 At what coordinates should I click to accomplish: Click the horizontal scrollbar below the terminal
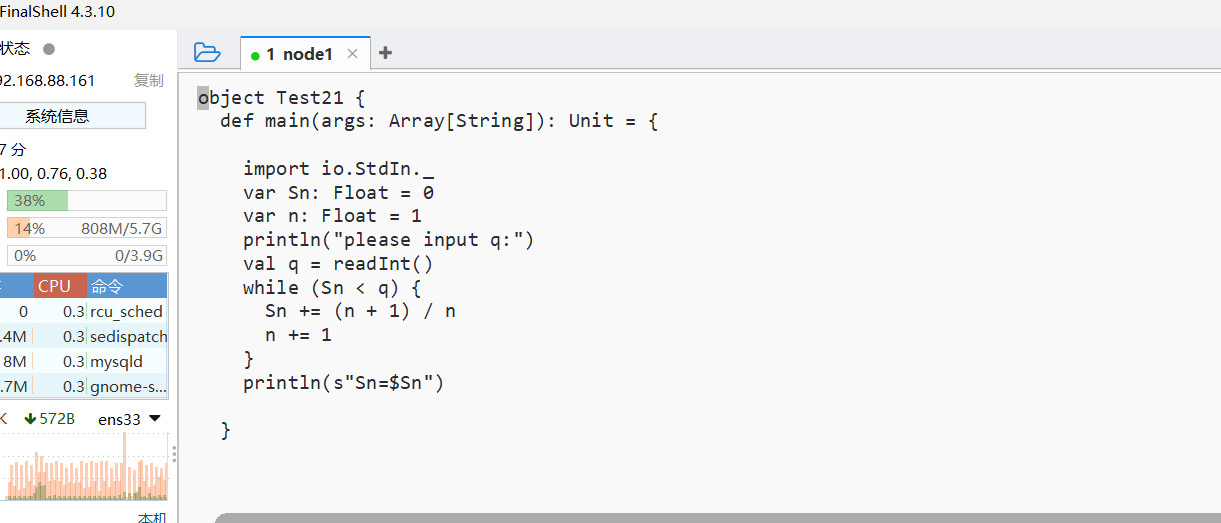[x=717, y=518]
